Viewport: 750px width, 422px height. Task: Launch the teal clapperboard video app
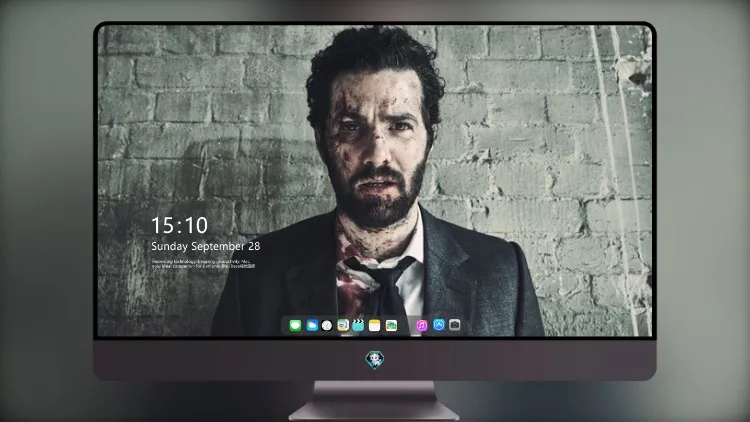358,326
